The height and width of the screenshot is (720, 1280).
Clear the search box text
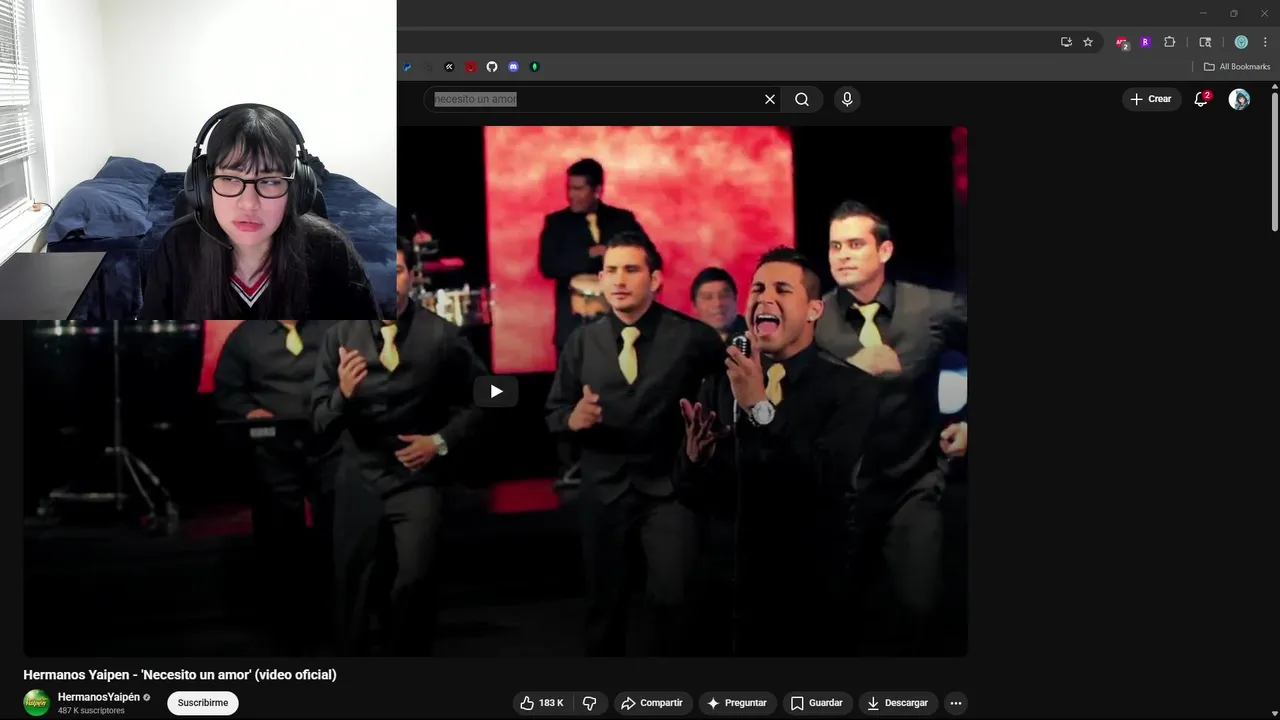tap(770, 99)
